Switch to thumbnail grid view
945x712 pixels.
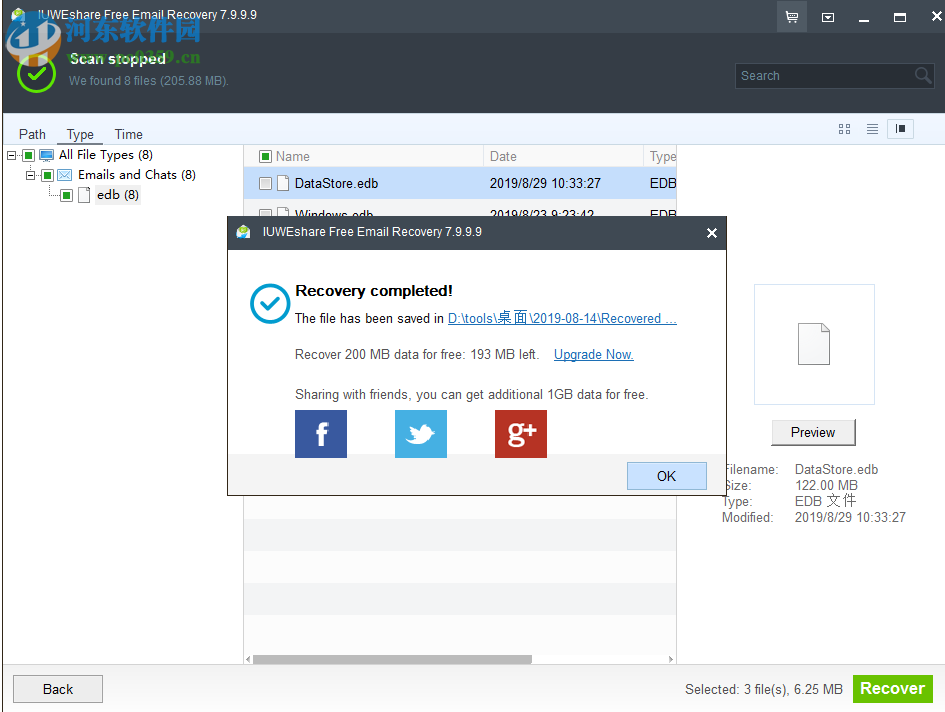click(844, 129)
